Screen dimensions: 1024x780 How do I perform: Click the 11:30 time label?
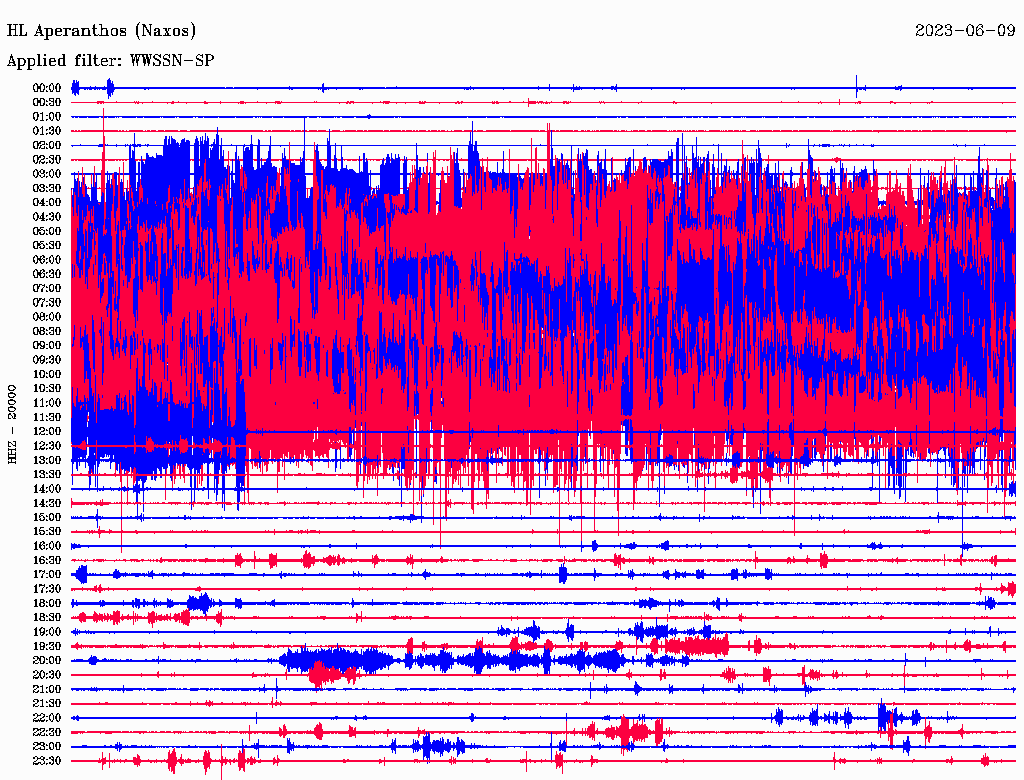pyautogui.click(x=47, y=417)
